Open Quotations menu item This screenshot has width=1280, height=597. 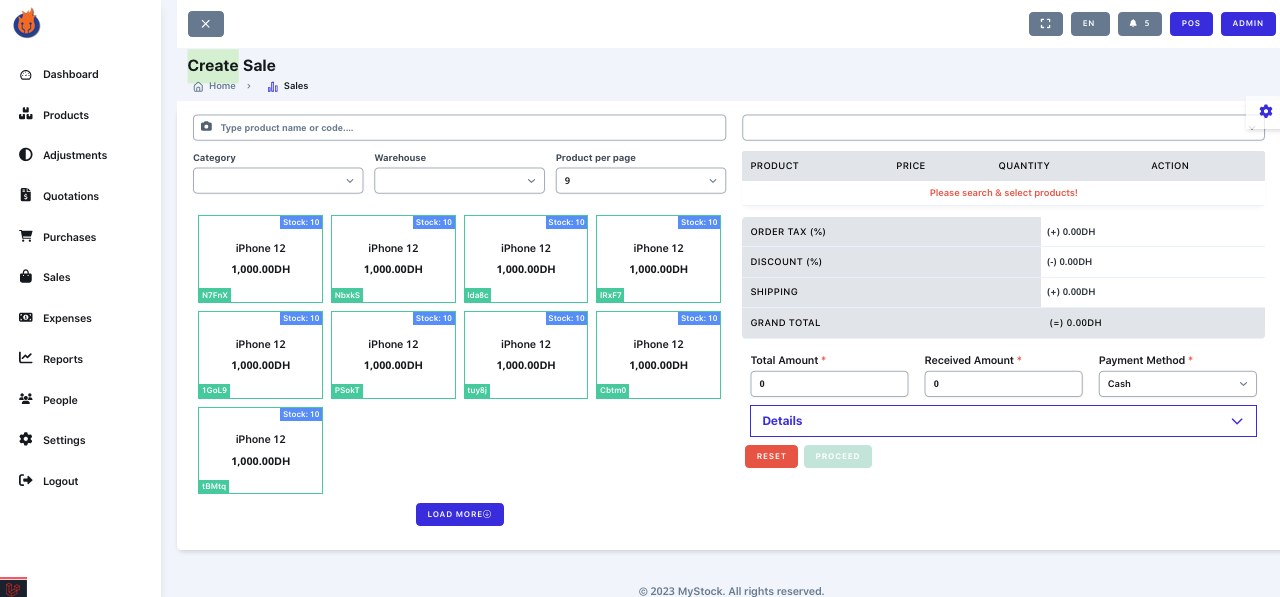click(x=71, y=196)
